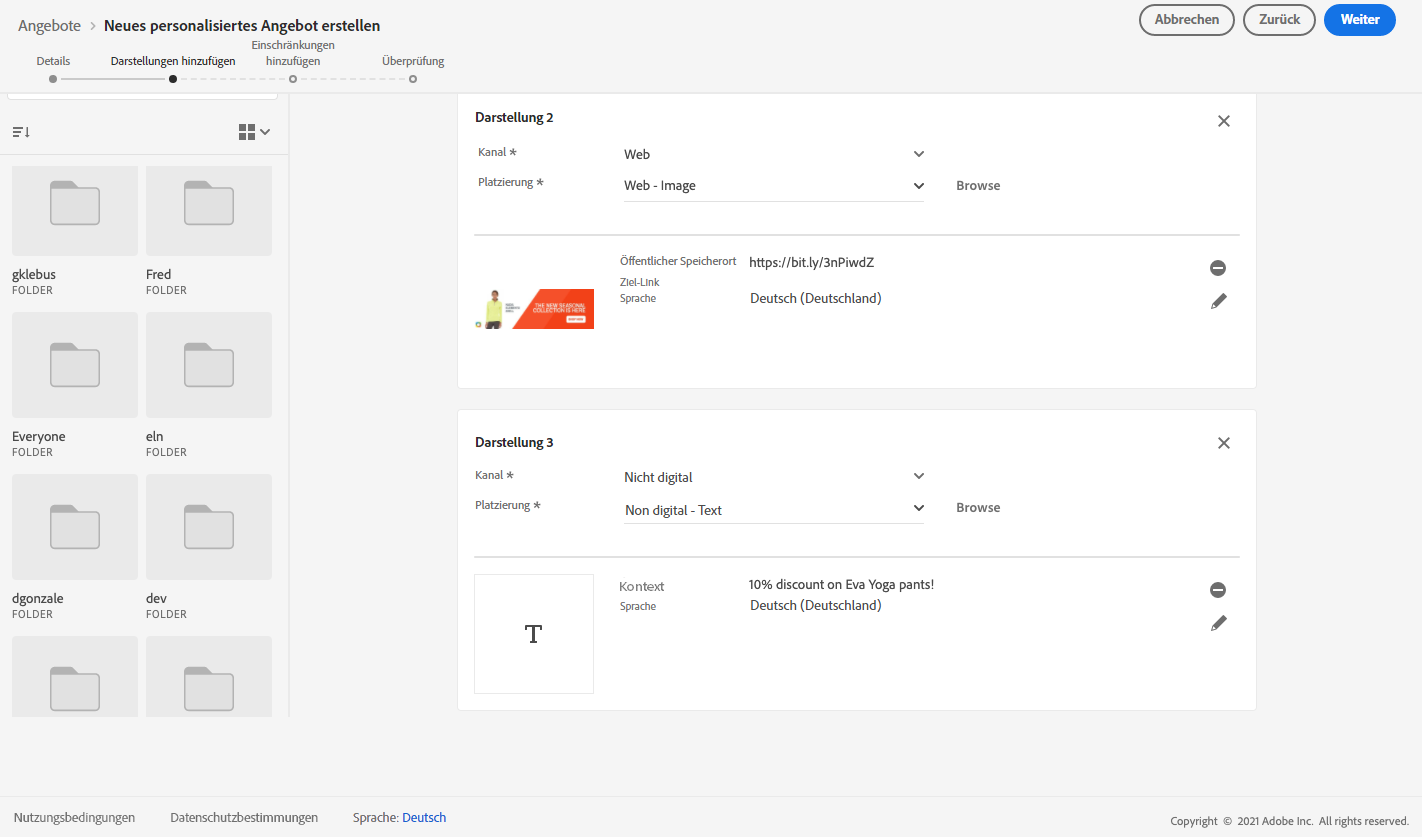Close the Darstellung 2 panel

click(x=1223, y=121)
